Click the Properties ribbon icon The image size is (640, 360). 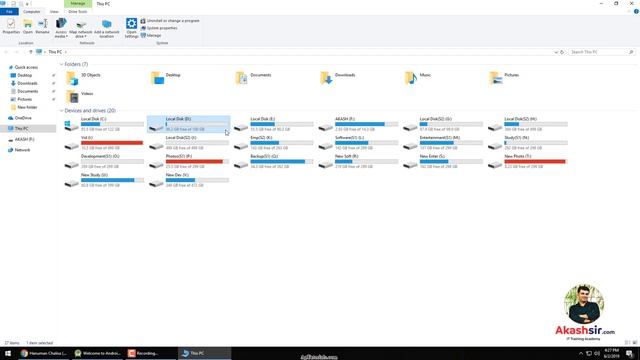click(11, 27)
